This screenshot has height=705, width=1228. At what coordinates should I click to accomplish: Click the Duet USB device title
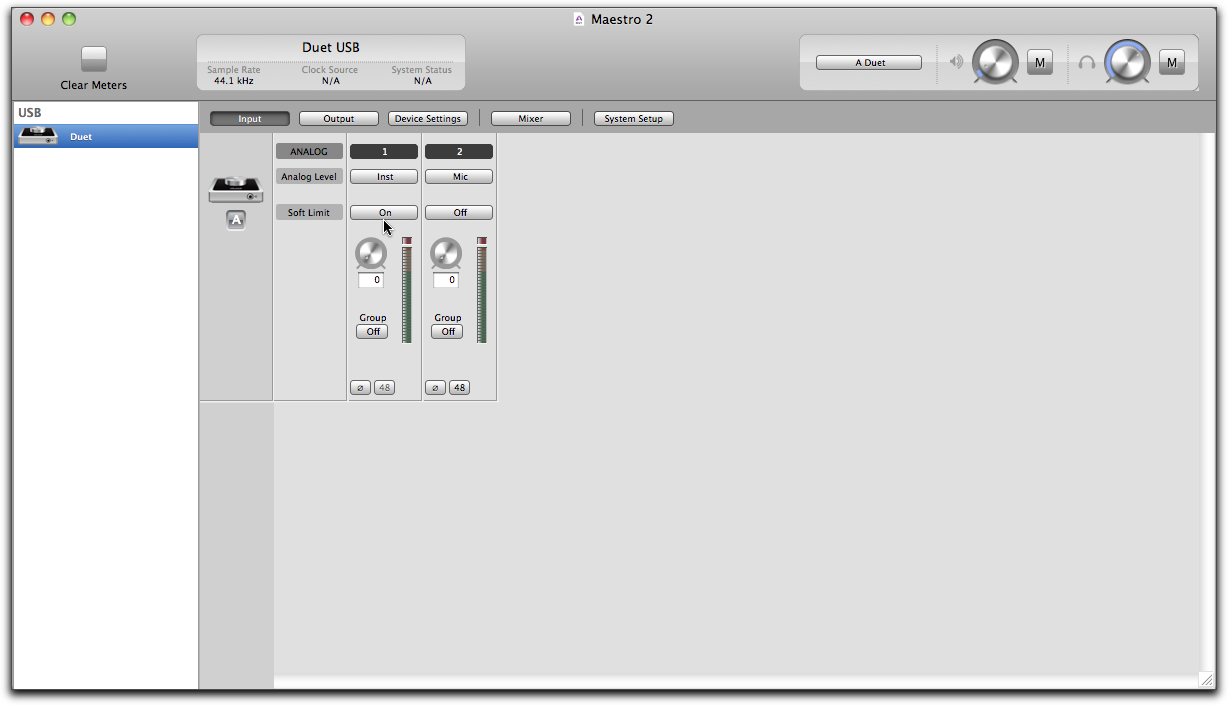pyautogui.click(x=331, y=48)
